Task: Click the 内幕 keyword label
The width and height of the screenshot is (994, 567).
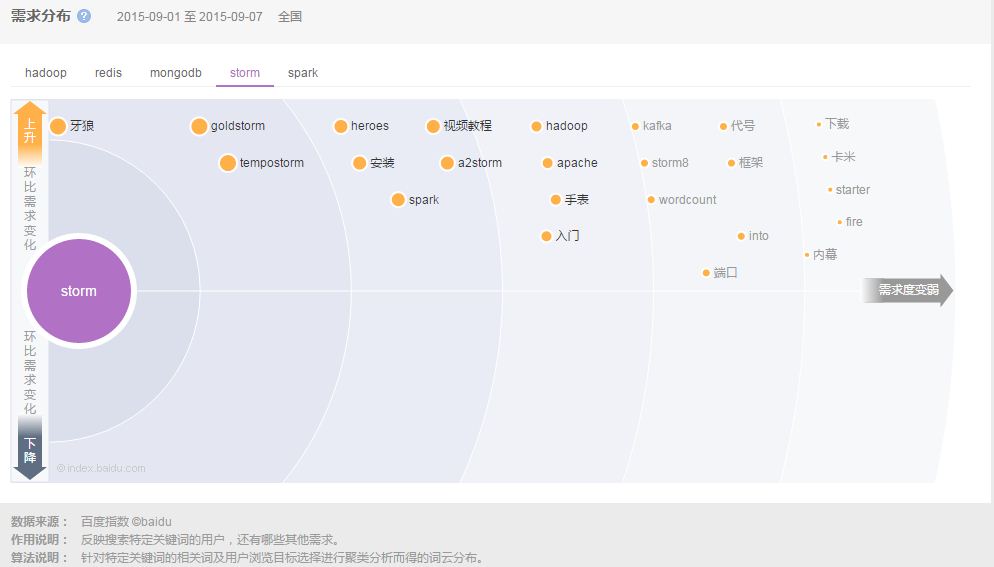Action: pyautogui.click(x=825, y=254)
